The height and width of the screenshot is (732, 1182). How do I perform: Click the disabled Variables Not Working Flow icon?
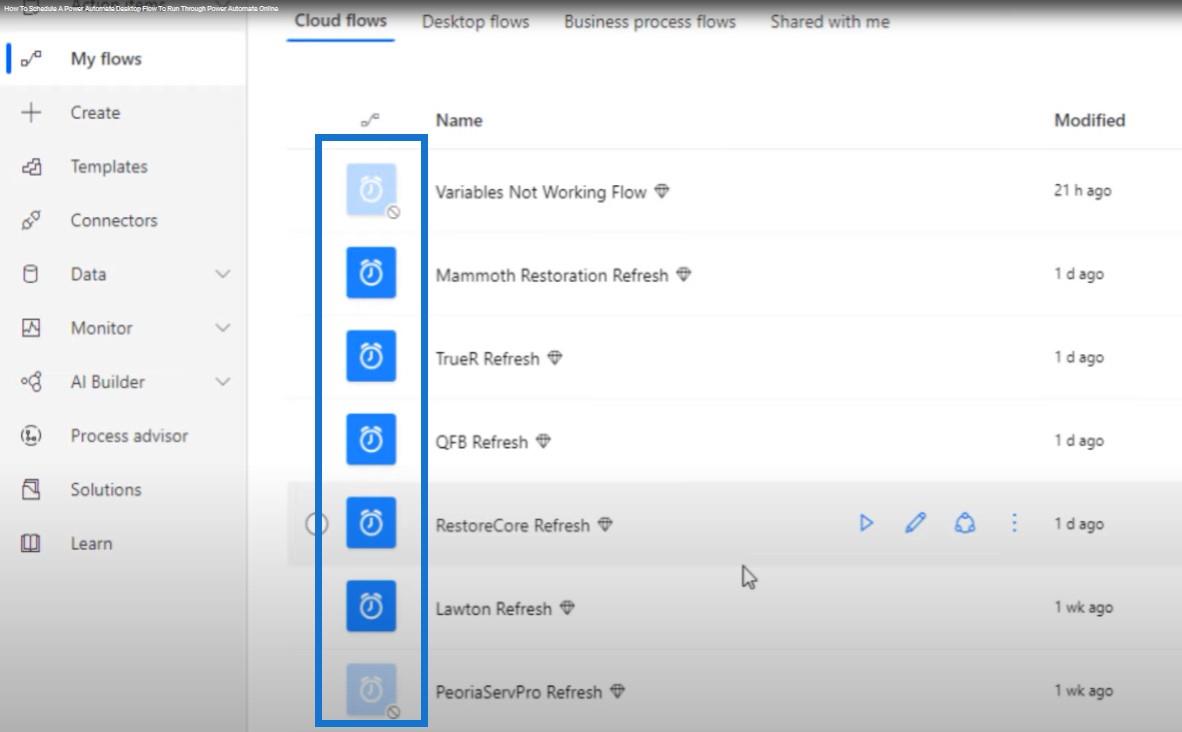pyautogui.click(x=371, y=190)
